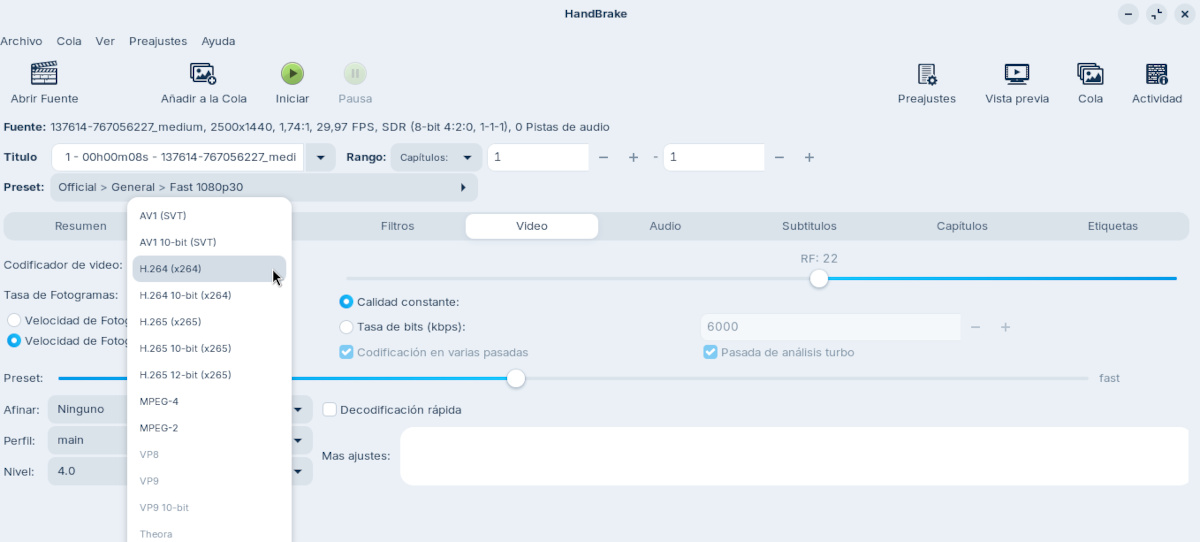Switch to the Audio tab
The image size is (1200, 542).
click(665, 226)
